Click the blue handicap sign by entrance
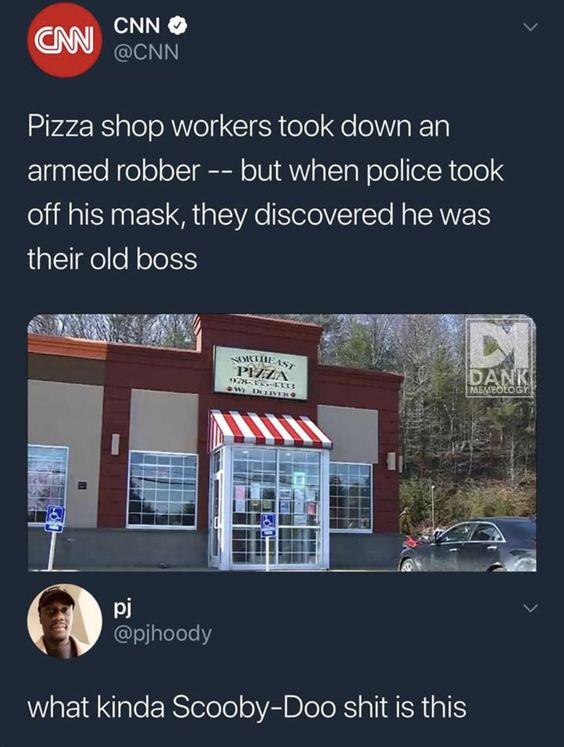This screenshot has height=747, width=564. (x=268, y=525)
